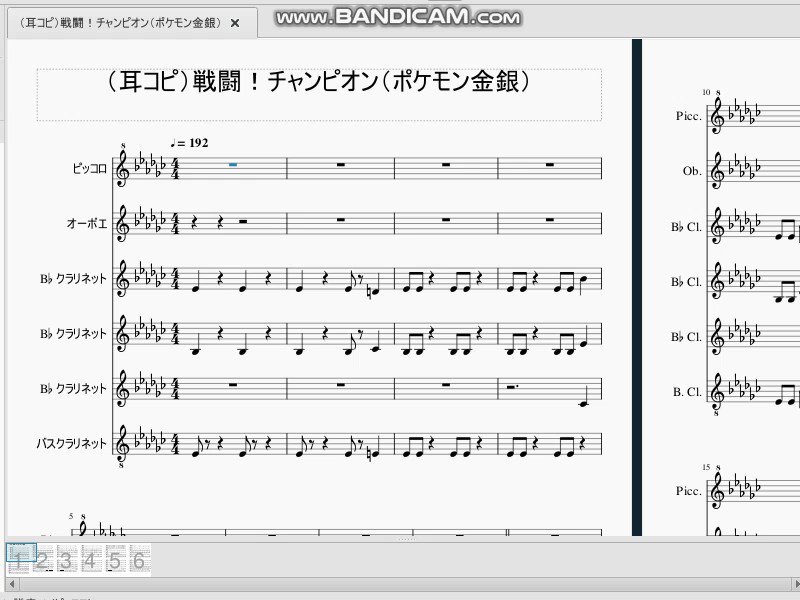Open page 1 thumbnail in navigator

tap(20, 560)
